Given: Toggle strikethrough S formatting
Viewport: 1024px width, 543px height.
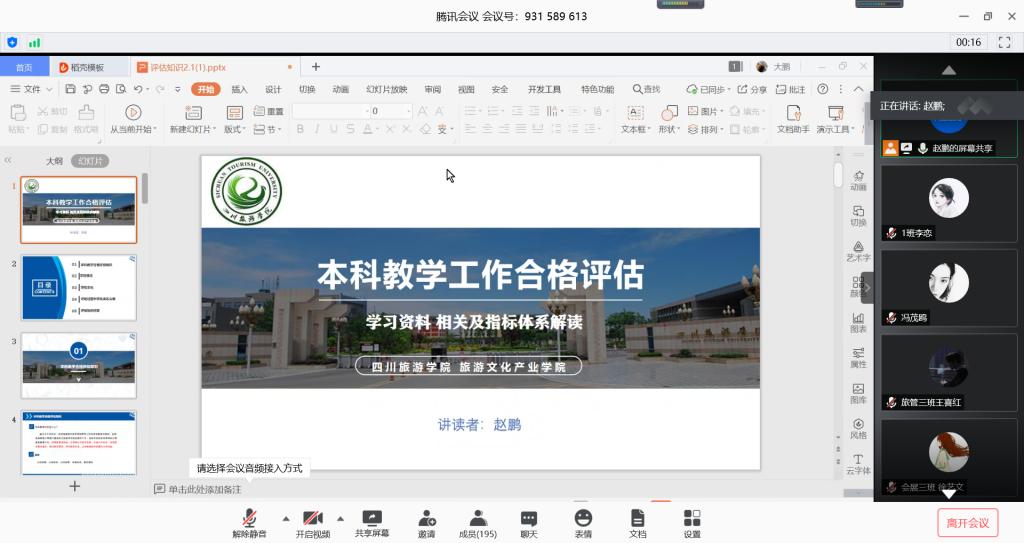Looking at the screenshot, I should [x=351, y=129].
